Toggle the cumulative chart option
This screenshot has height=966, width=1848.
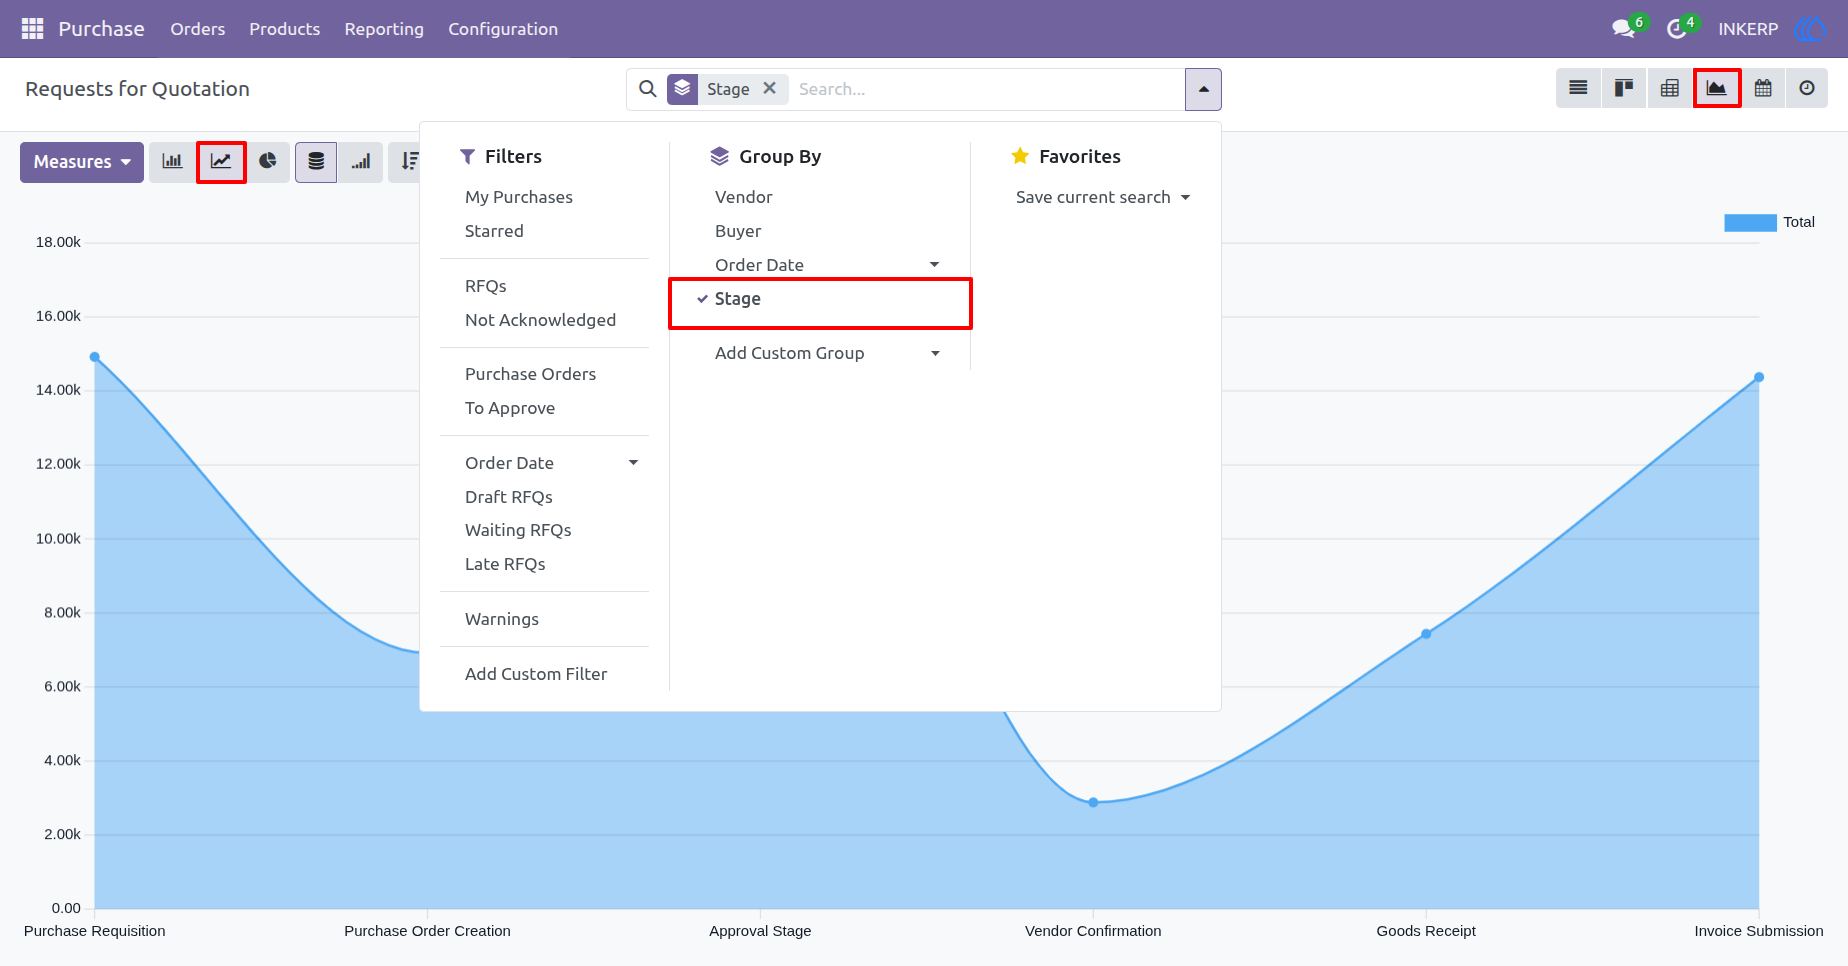click(361, 162)
